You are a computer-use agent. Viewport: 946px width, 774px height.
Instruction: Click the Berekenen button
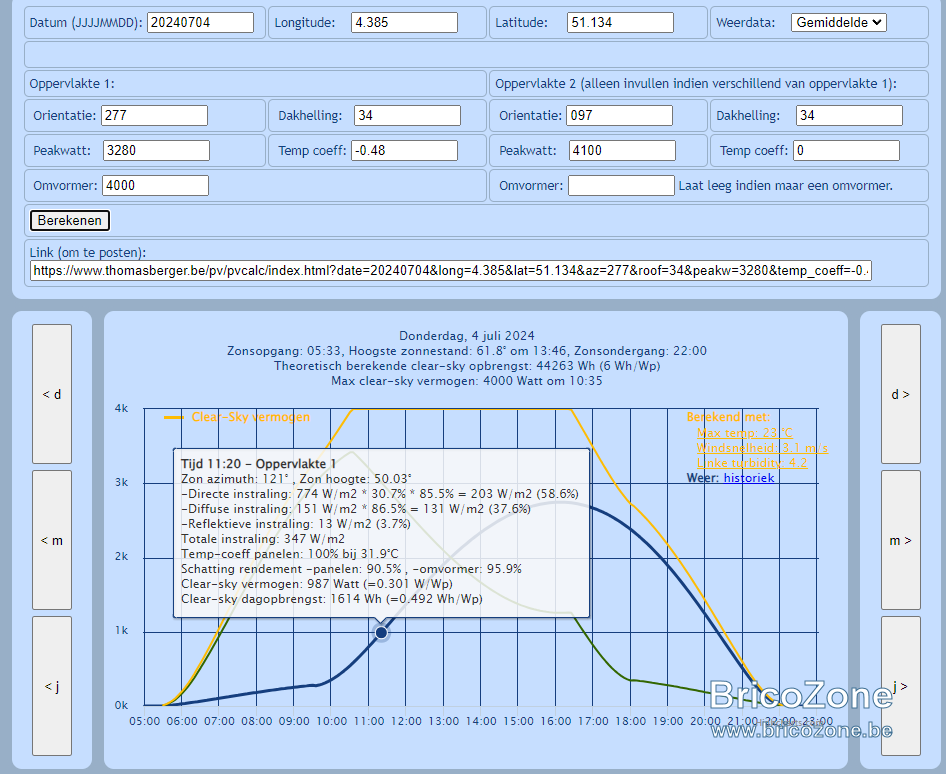click(x=70, y=220)
